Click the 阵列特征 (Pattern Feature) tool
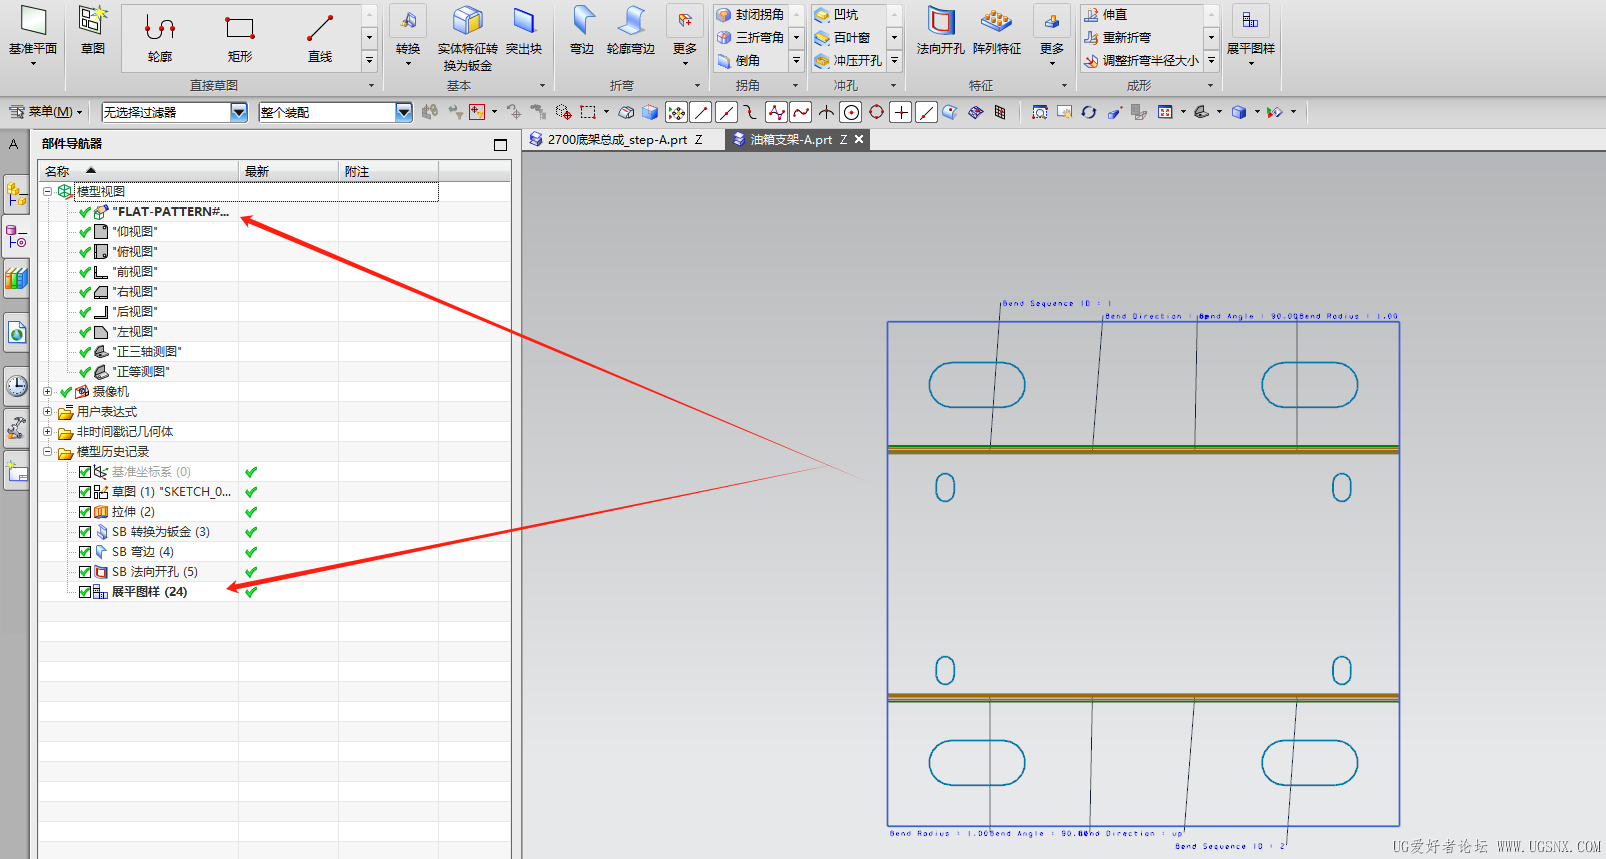 point(997,31)
